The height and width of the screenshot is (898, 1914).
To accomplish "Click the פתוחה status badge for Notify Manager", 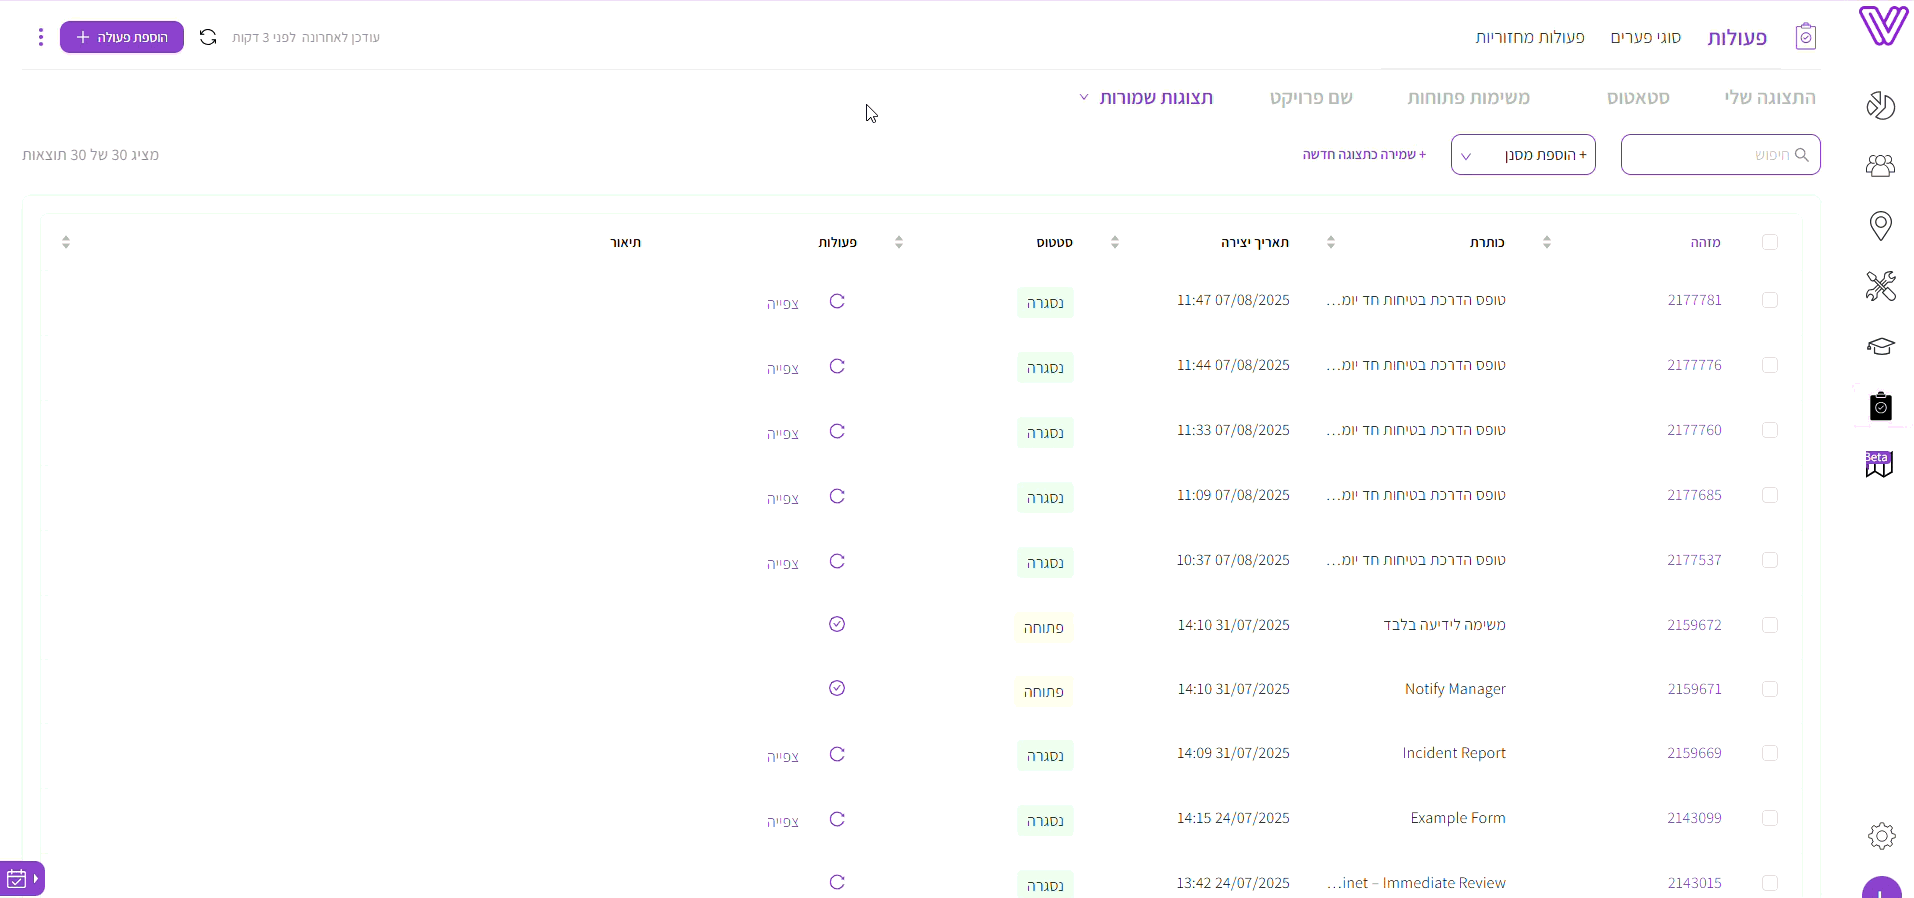I will click(1043, 691).
